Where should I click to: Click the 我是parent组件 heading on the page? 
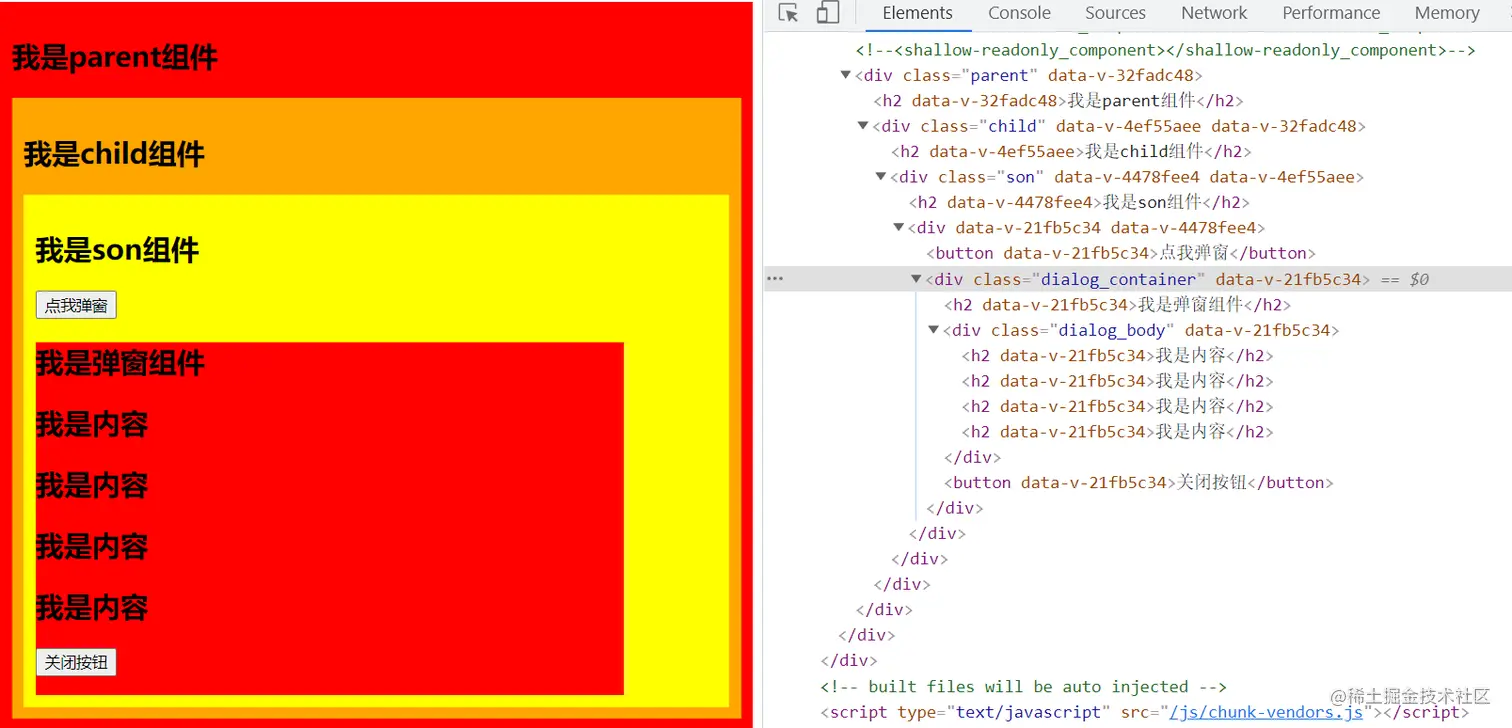[x=115, y=58]
